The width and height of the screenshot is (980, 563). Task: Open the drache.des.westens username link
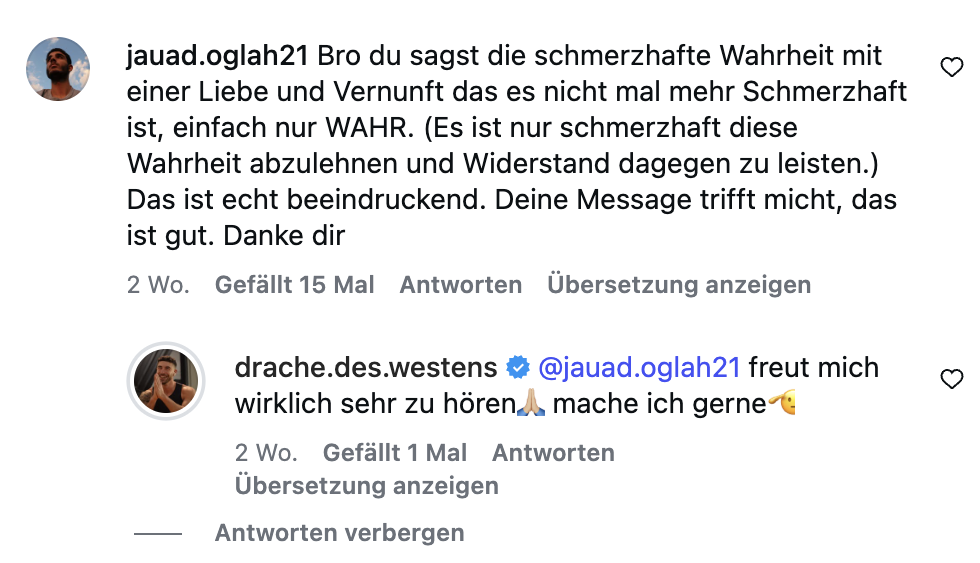pos(365,368)
